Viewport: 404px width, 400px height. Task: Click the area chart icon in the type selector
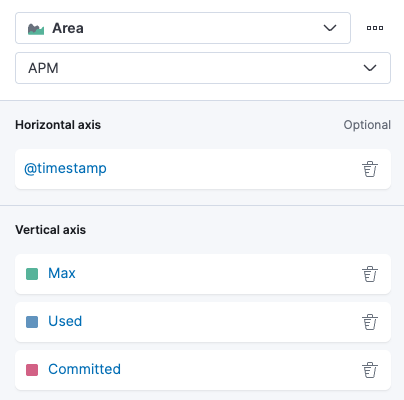(36, 29)
